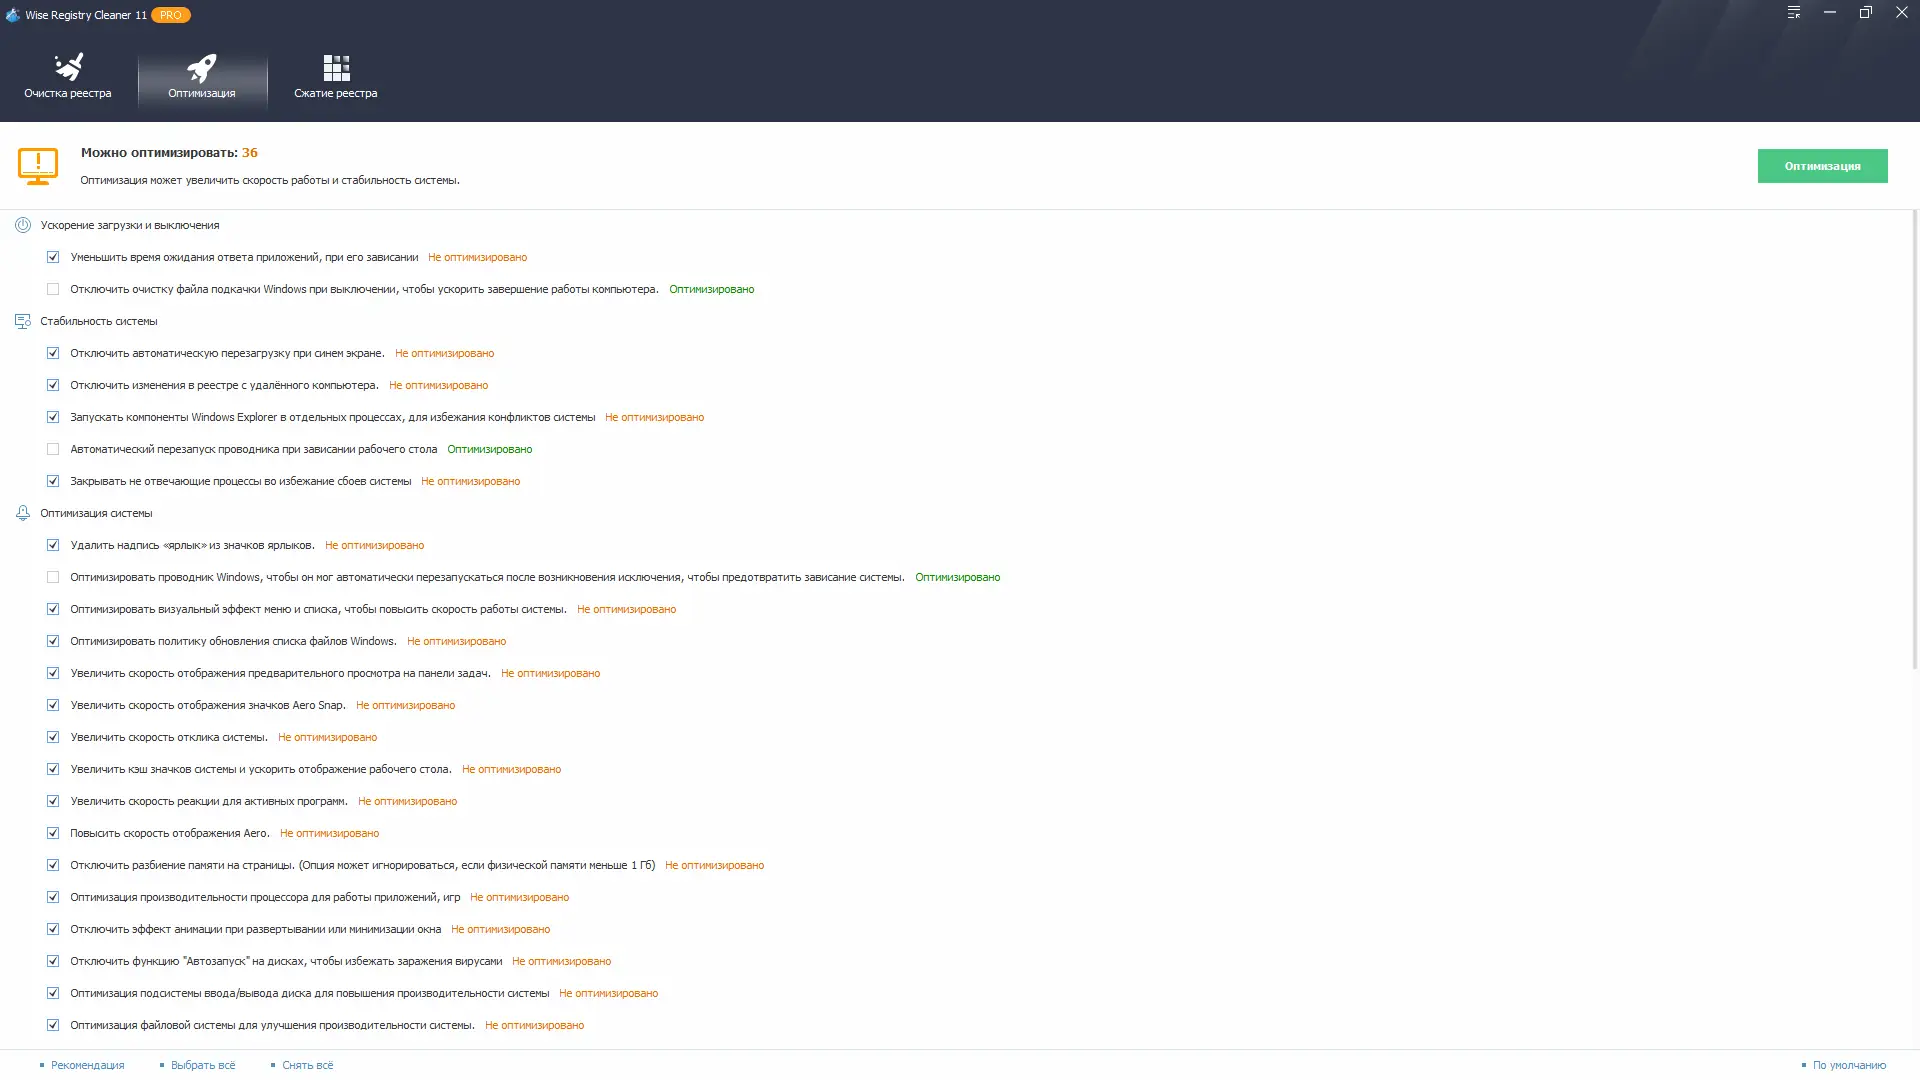The width and height of the screenshot is (1920, 1080).
Task: Click the registry cleaning broom icon
Action: point(68,67)
